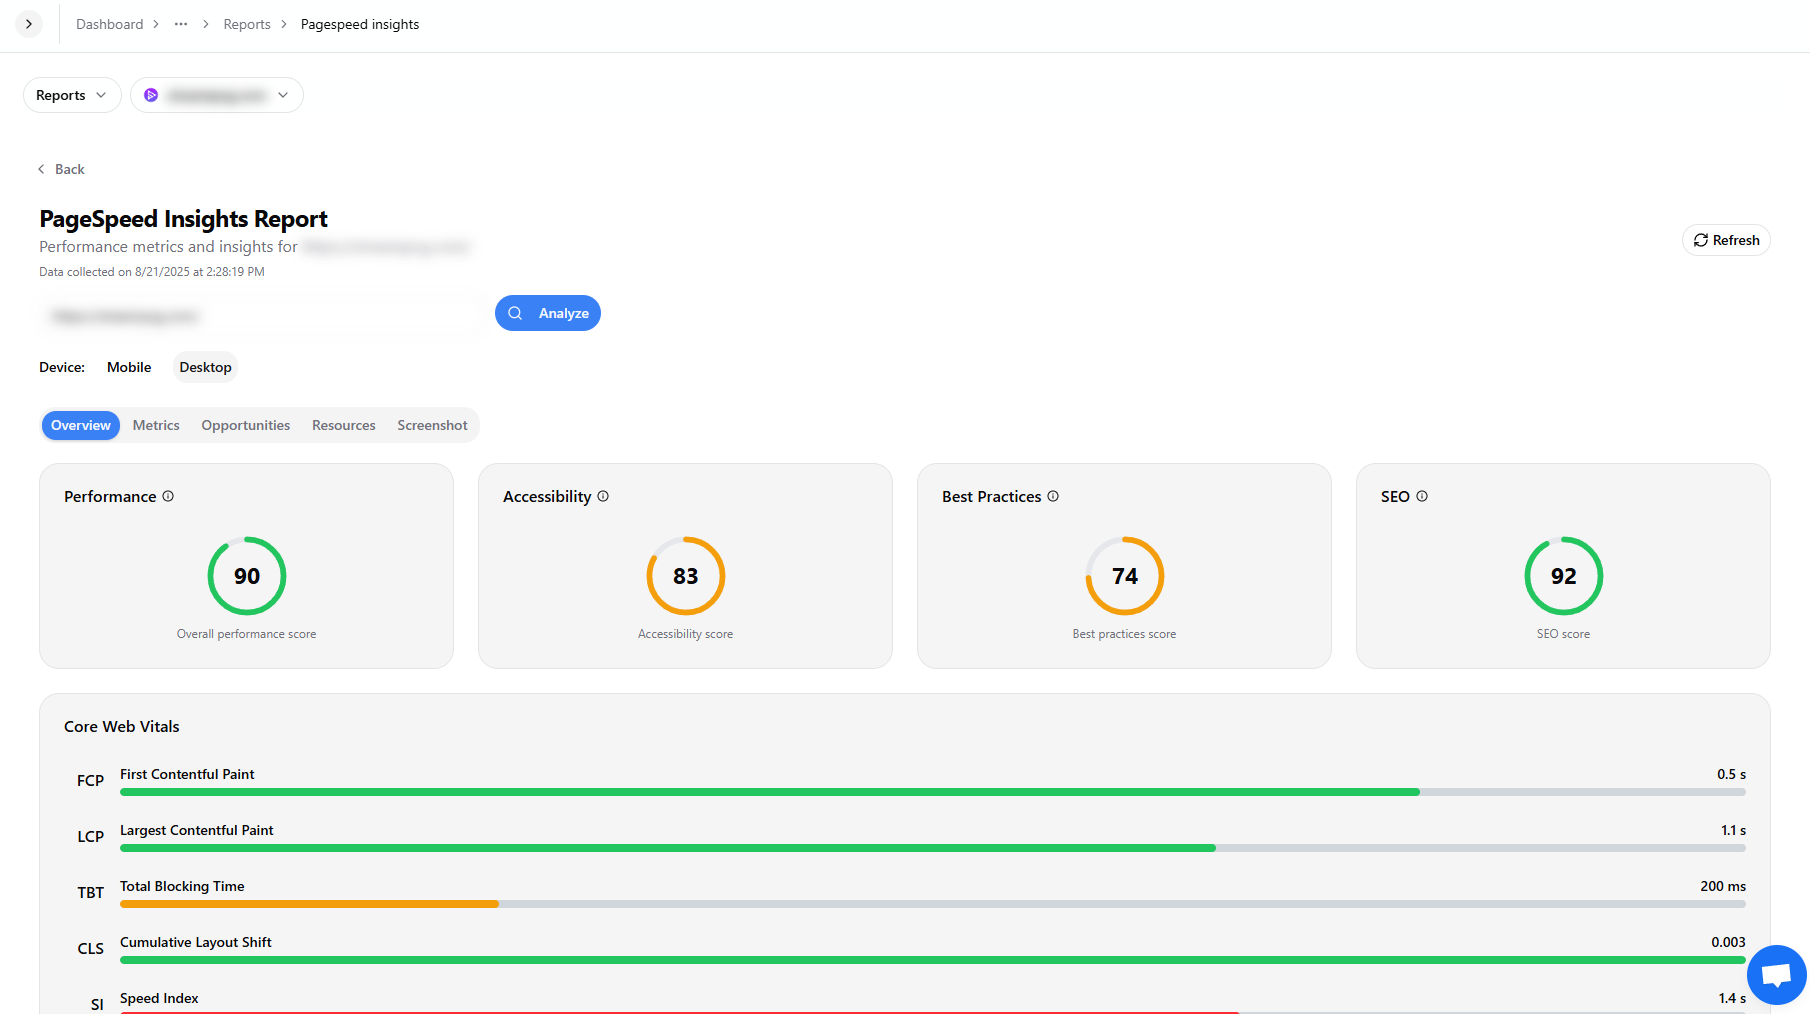This screenshot has height=1014, width=1810.
Task: Show Performance score info tooltip
Action: 168,496
